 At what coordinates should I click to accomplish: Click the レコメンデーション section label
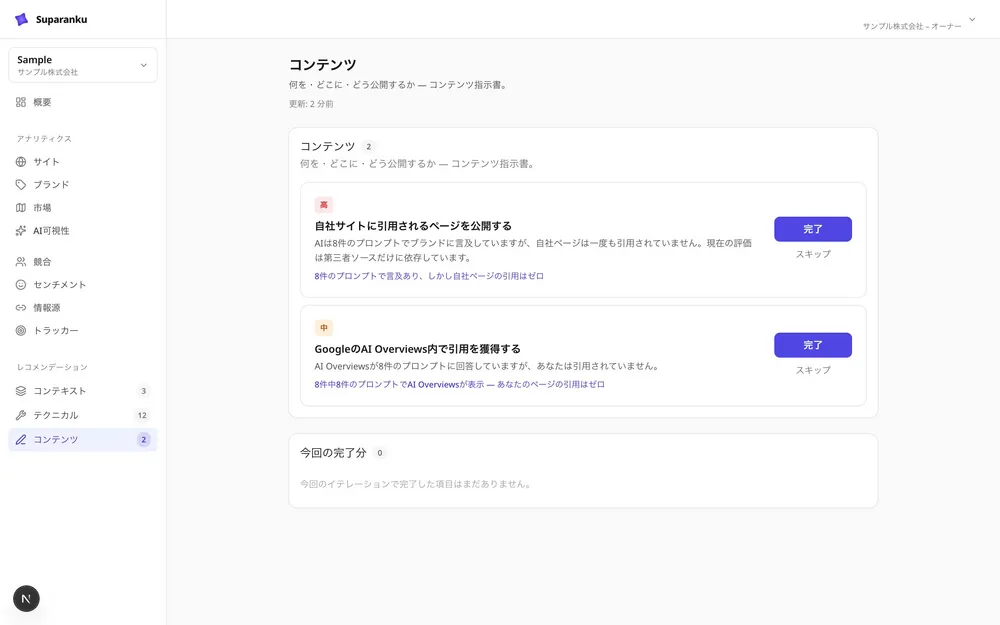click(x=52, y=367)
